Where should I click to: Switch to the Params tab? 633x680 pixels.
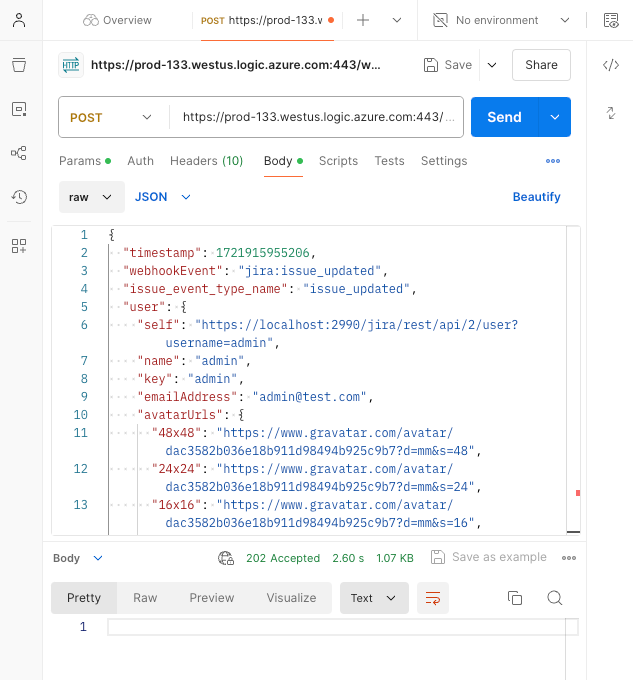click(x=85, y=161)
